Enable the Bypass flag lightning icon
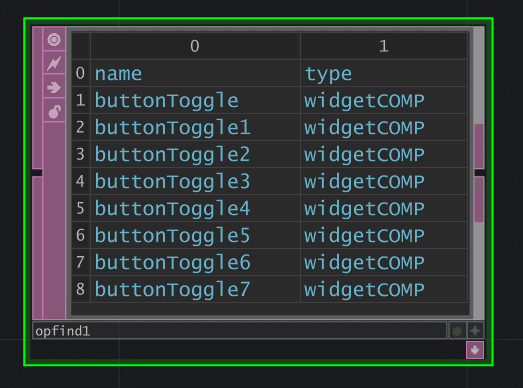 coord(54,63)
